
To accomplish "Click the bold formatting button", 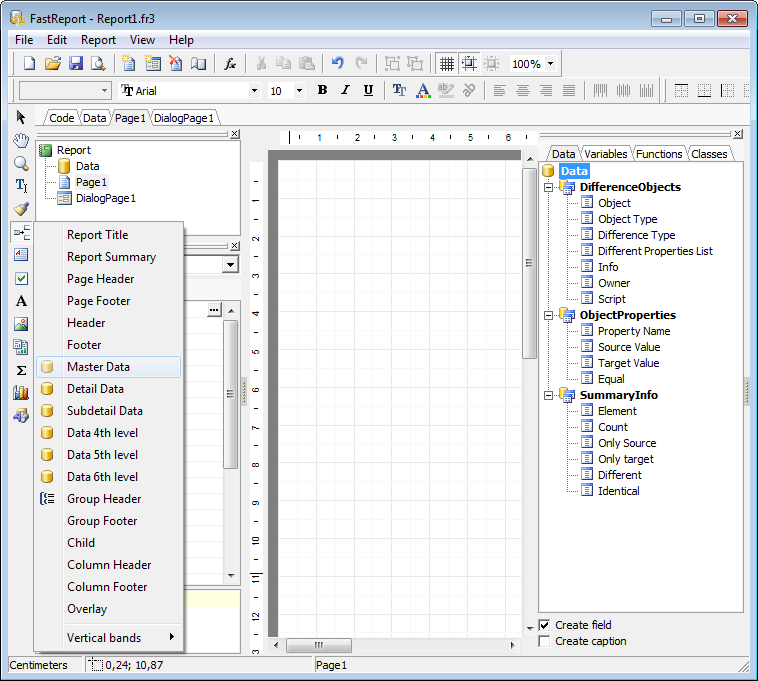I will click(x=322, y=90).
